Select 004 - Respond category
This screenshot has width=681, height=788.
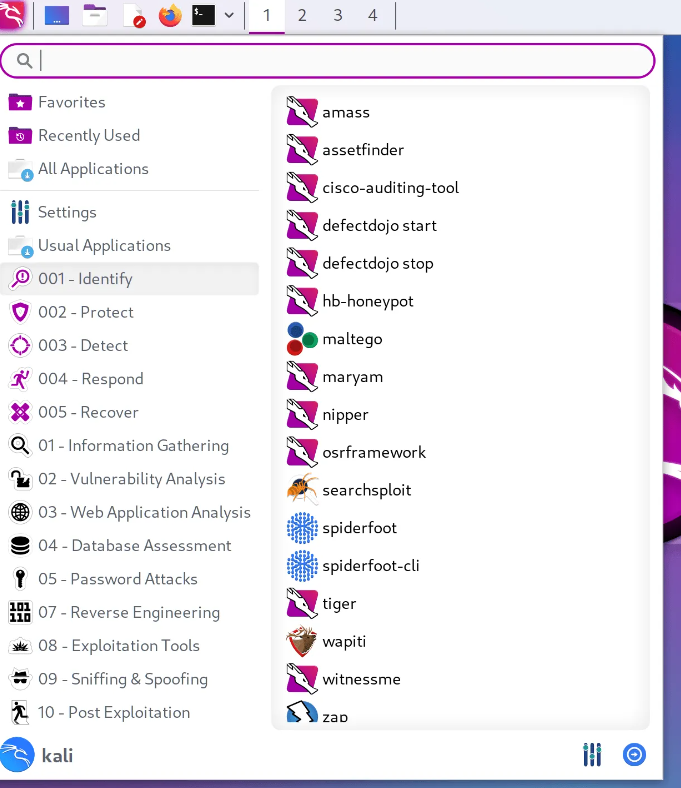[130, 378]
